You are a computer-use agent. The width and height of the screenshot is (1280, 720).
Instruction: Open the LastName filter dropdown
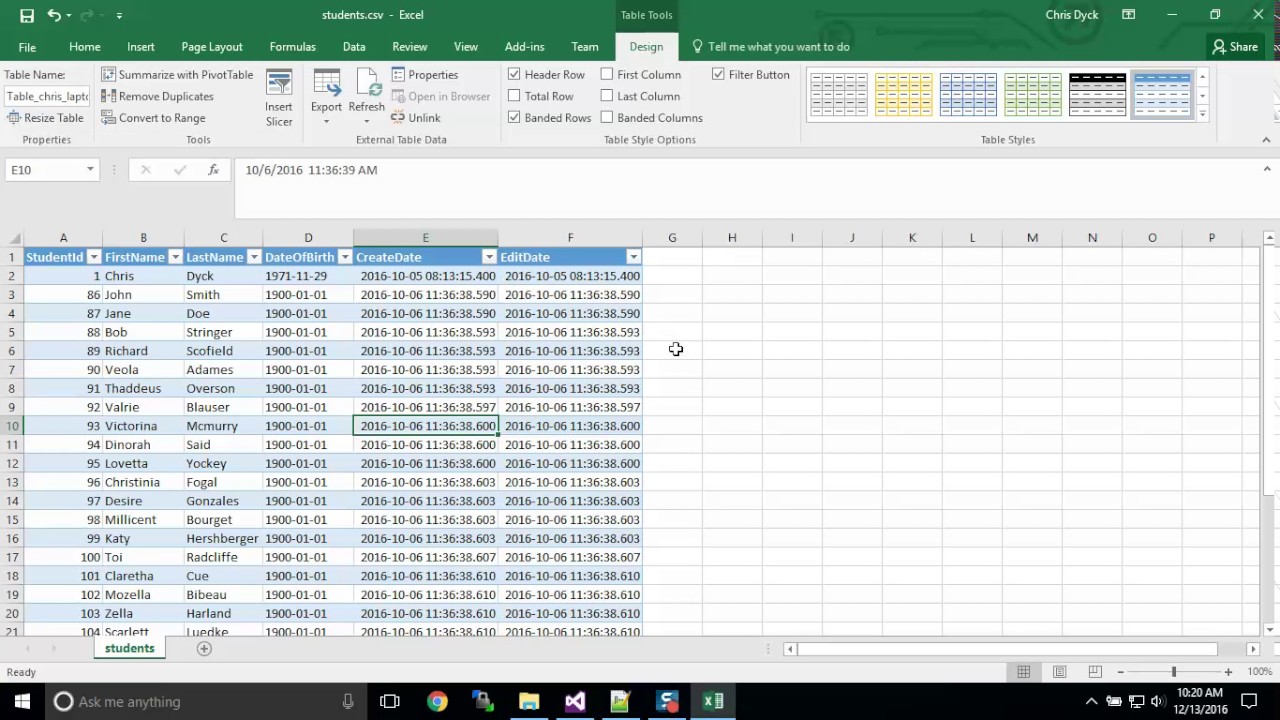pos(254,257)
